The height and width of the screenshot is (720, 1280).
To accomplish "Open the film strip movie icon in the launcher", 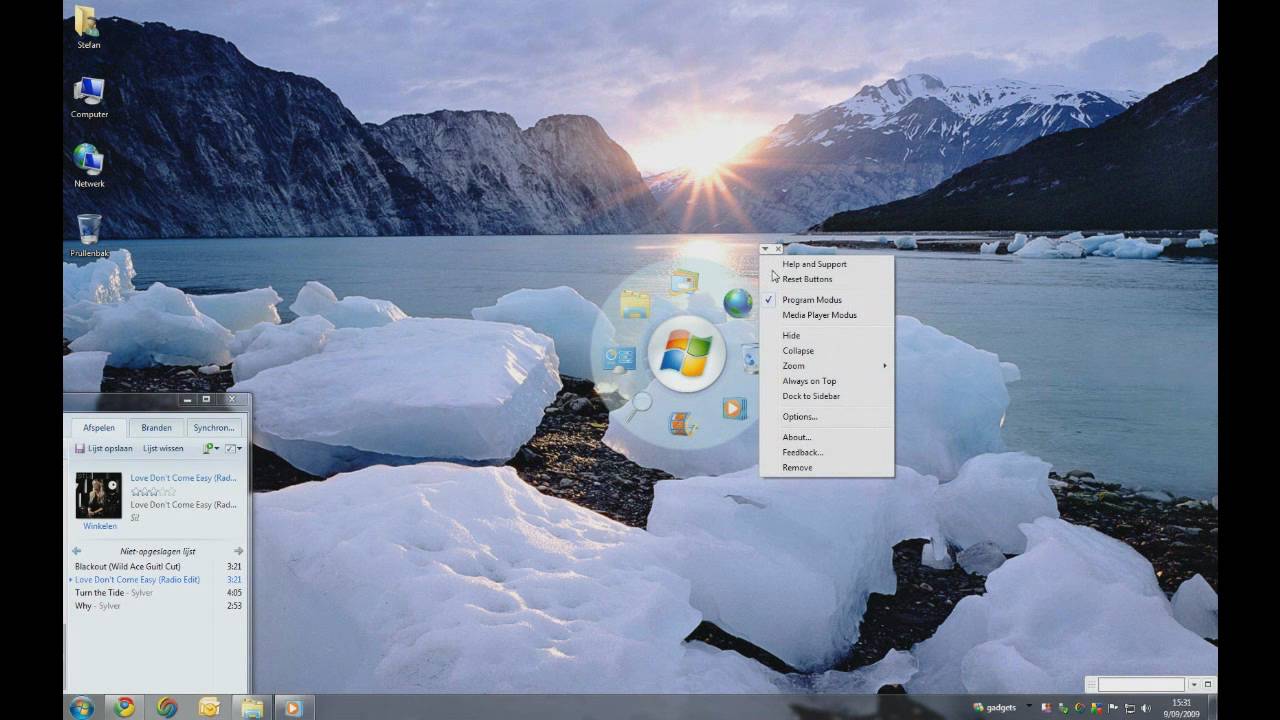I will (683, 424).
